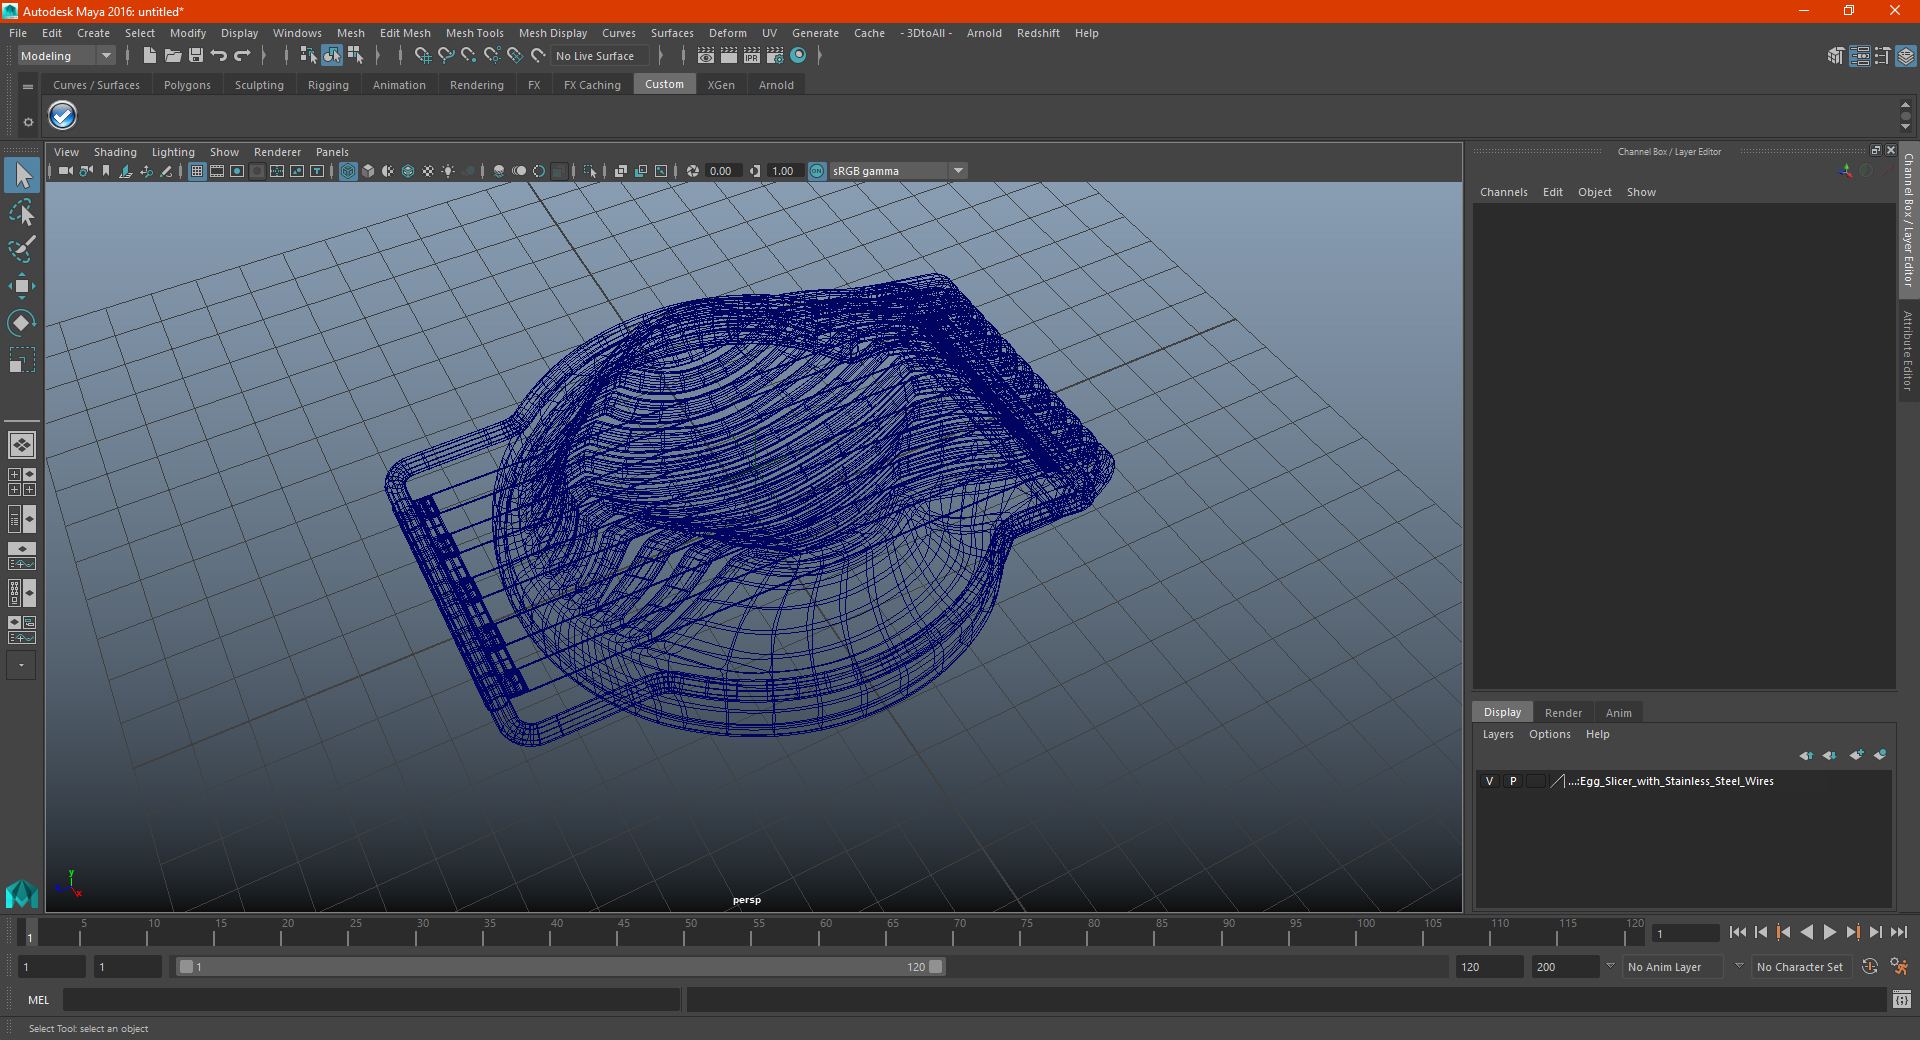This screenshot has width=1920, height=1040.
Task: Choose the Move tool in toolbox
Action: click(x=22, y=286)
